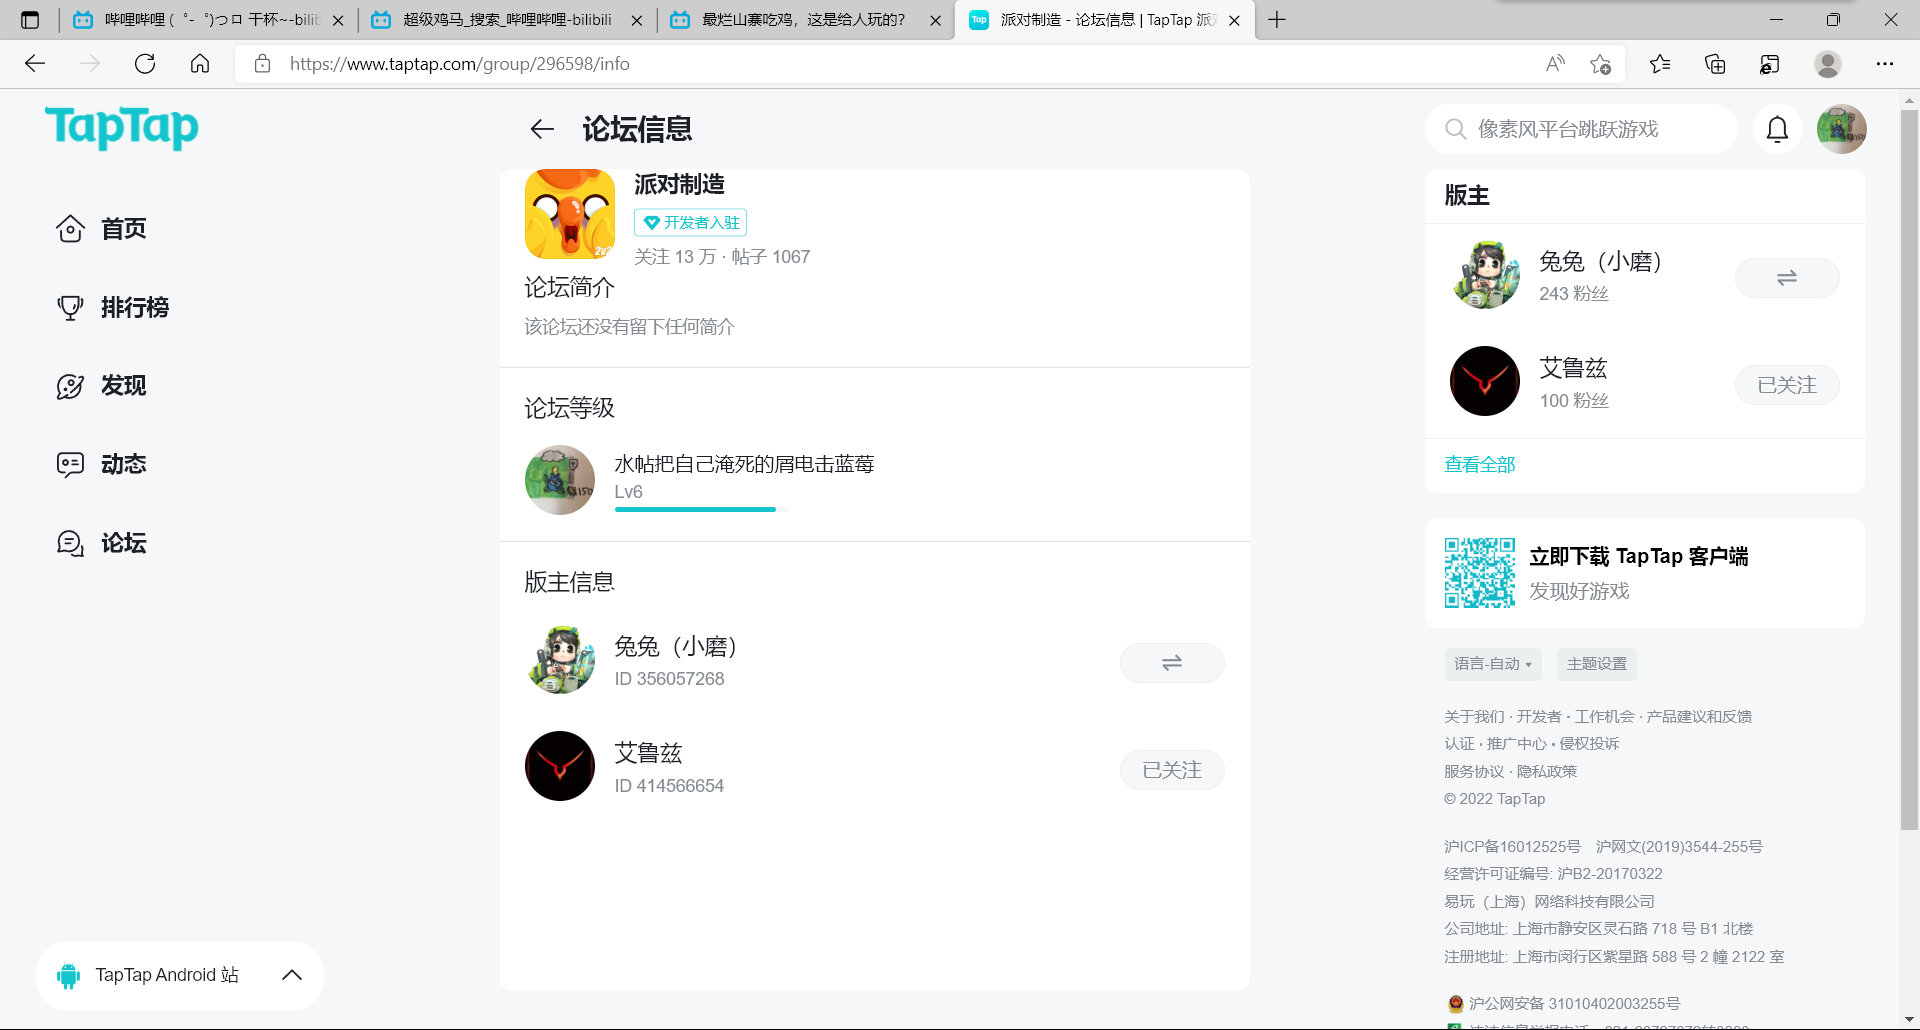Click the browser address bar URL
Image resolution: width=1920 pixels, height=1030 pixels.
460,64
